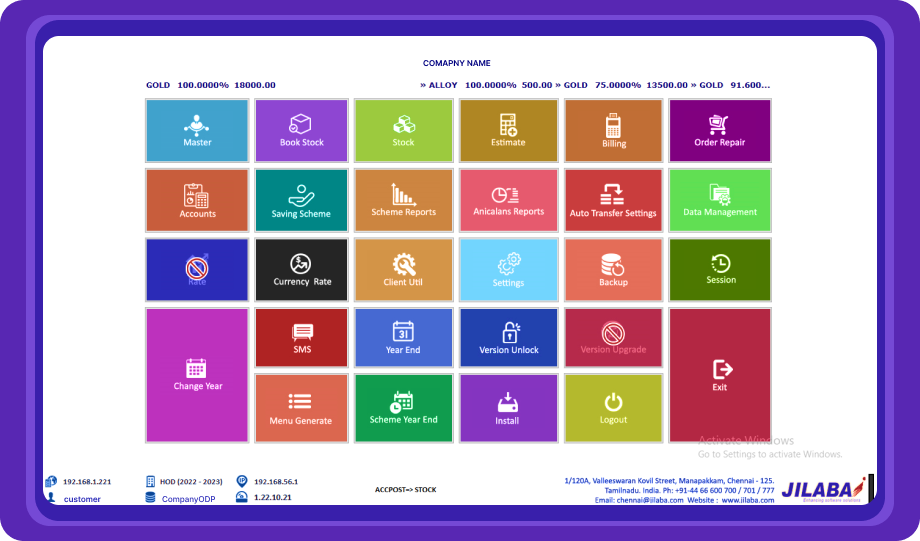Open the Menu Generate tile
This screenshot has height=541, width=920.
pos(301,408)
